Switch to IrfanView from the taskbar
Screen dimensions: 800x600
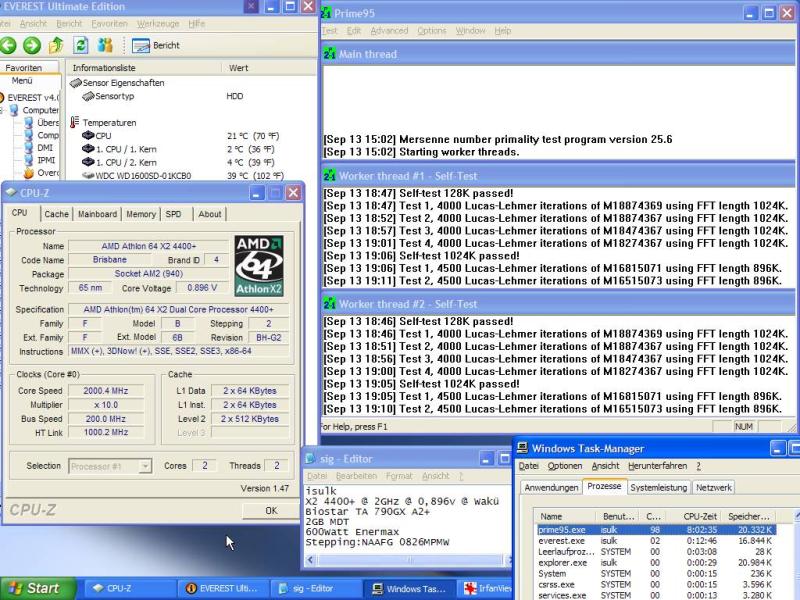pyautogui.click(x=485, y=589)
